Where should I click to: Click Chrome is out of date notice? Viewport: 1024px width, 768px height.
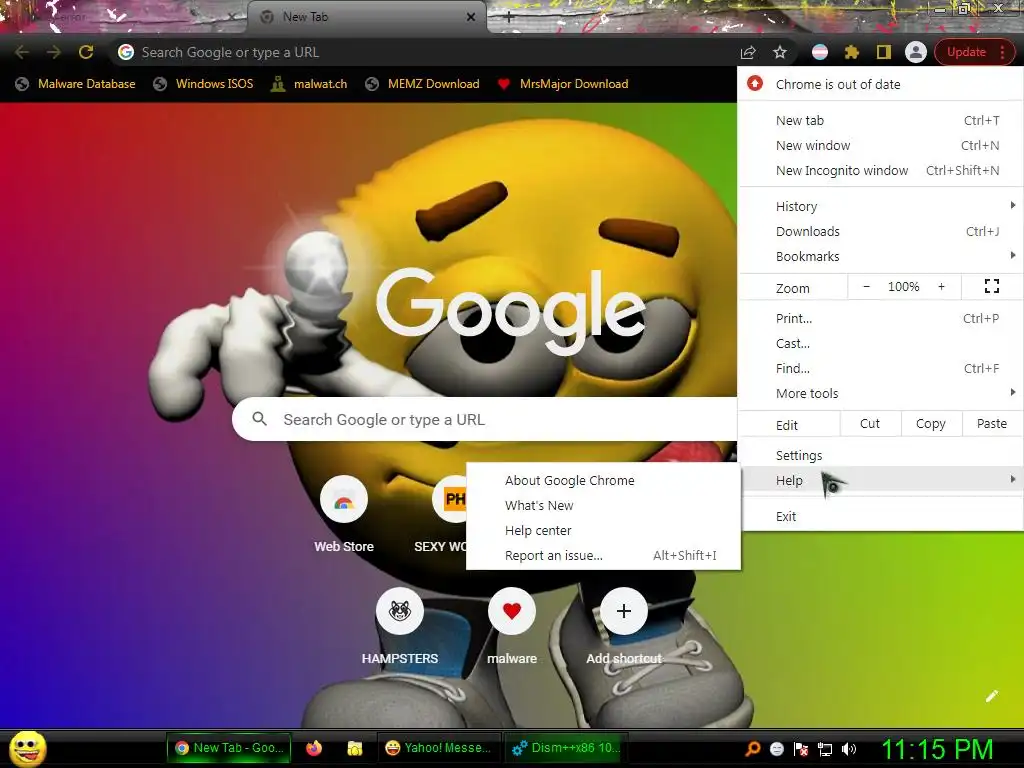(x=880, y=84)
